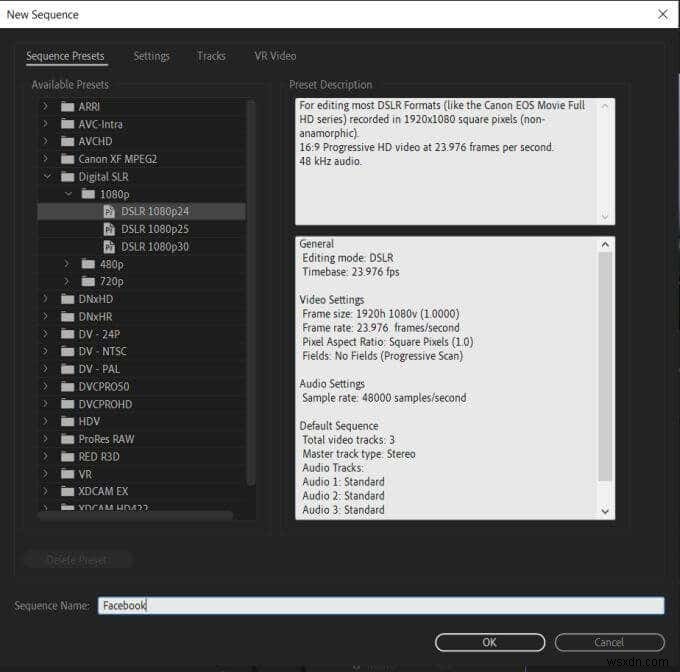Switch to the VR Video tab
This screenshot has height=672, width=680.
point(275,56)
